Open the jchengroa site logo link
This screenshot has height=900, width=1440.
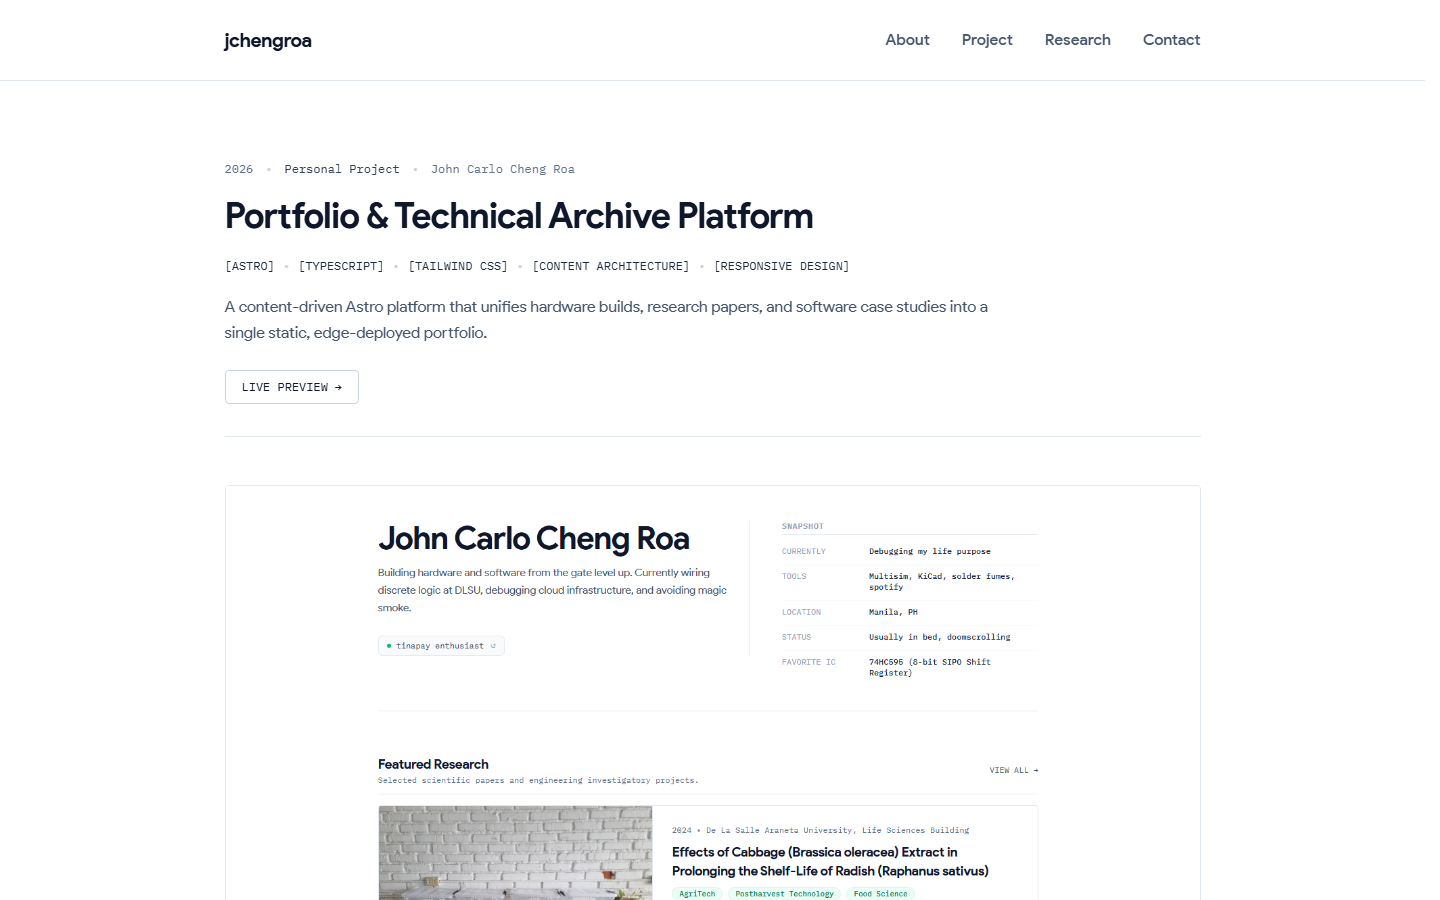pos(267,41)
